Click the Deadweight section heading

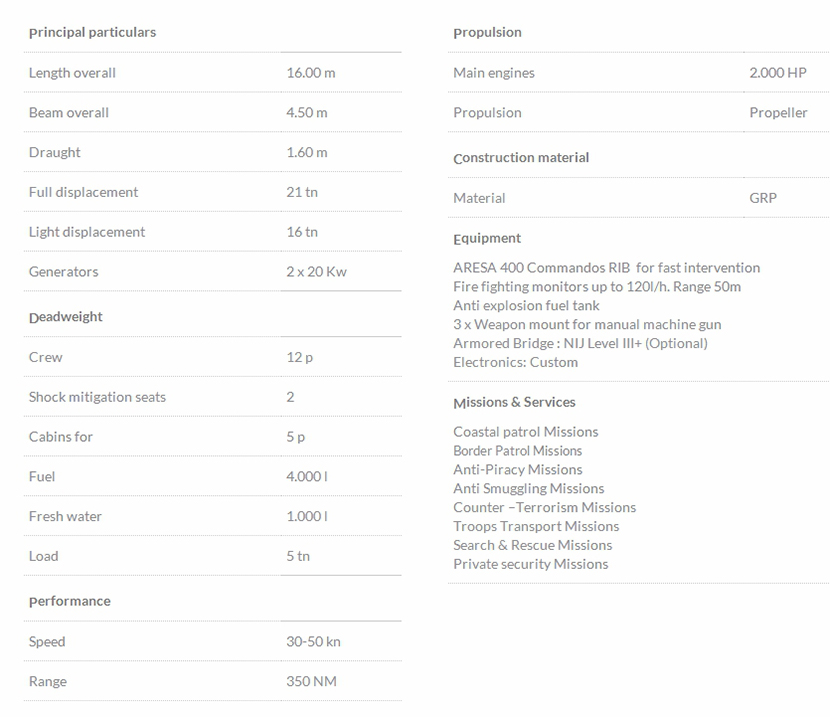[66, 317]
